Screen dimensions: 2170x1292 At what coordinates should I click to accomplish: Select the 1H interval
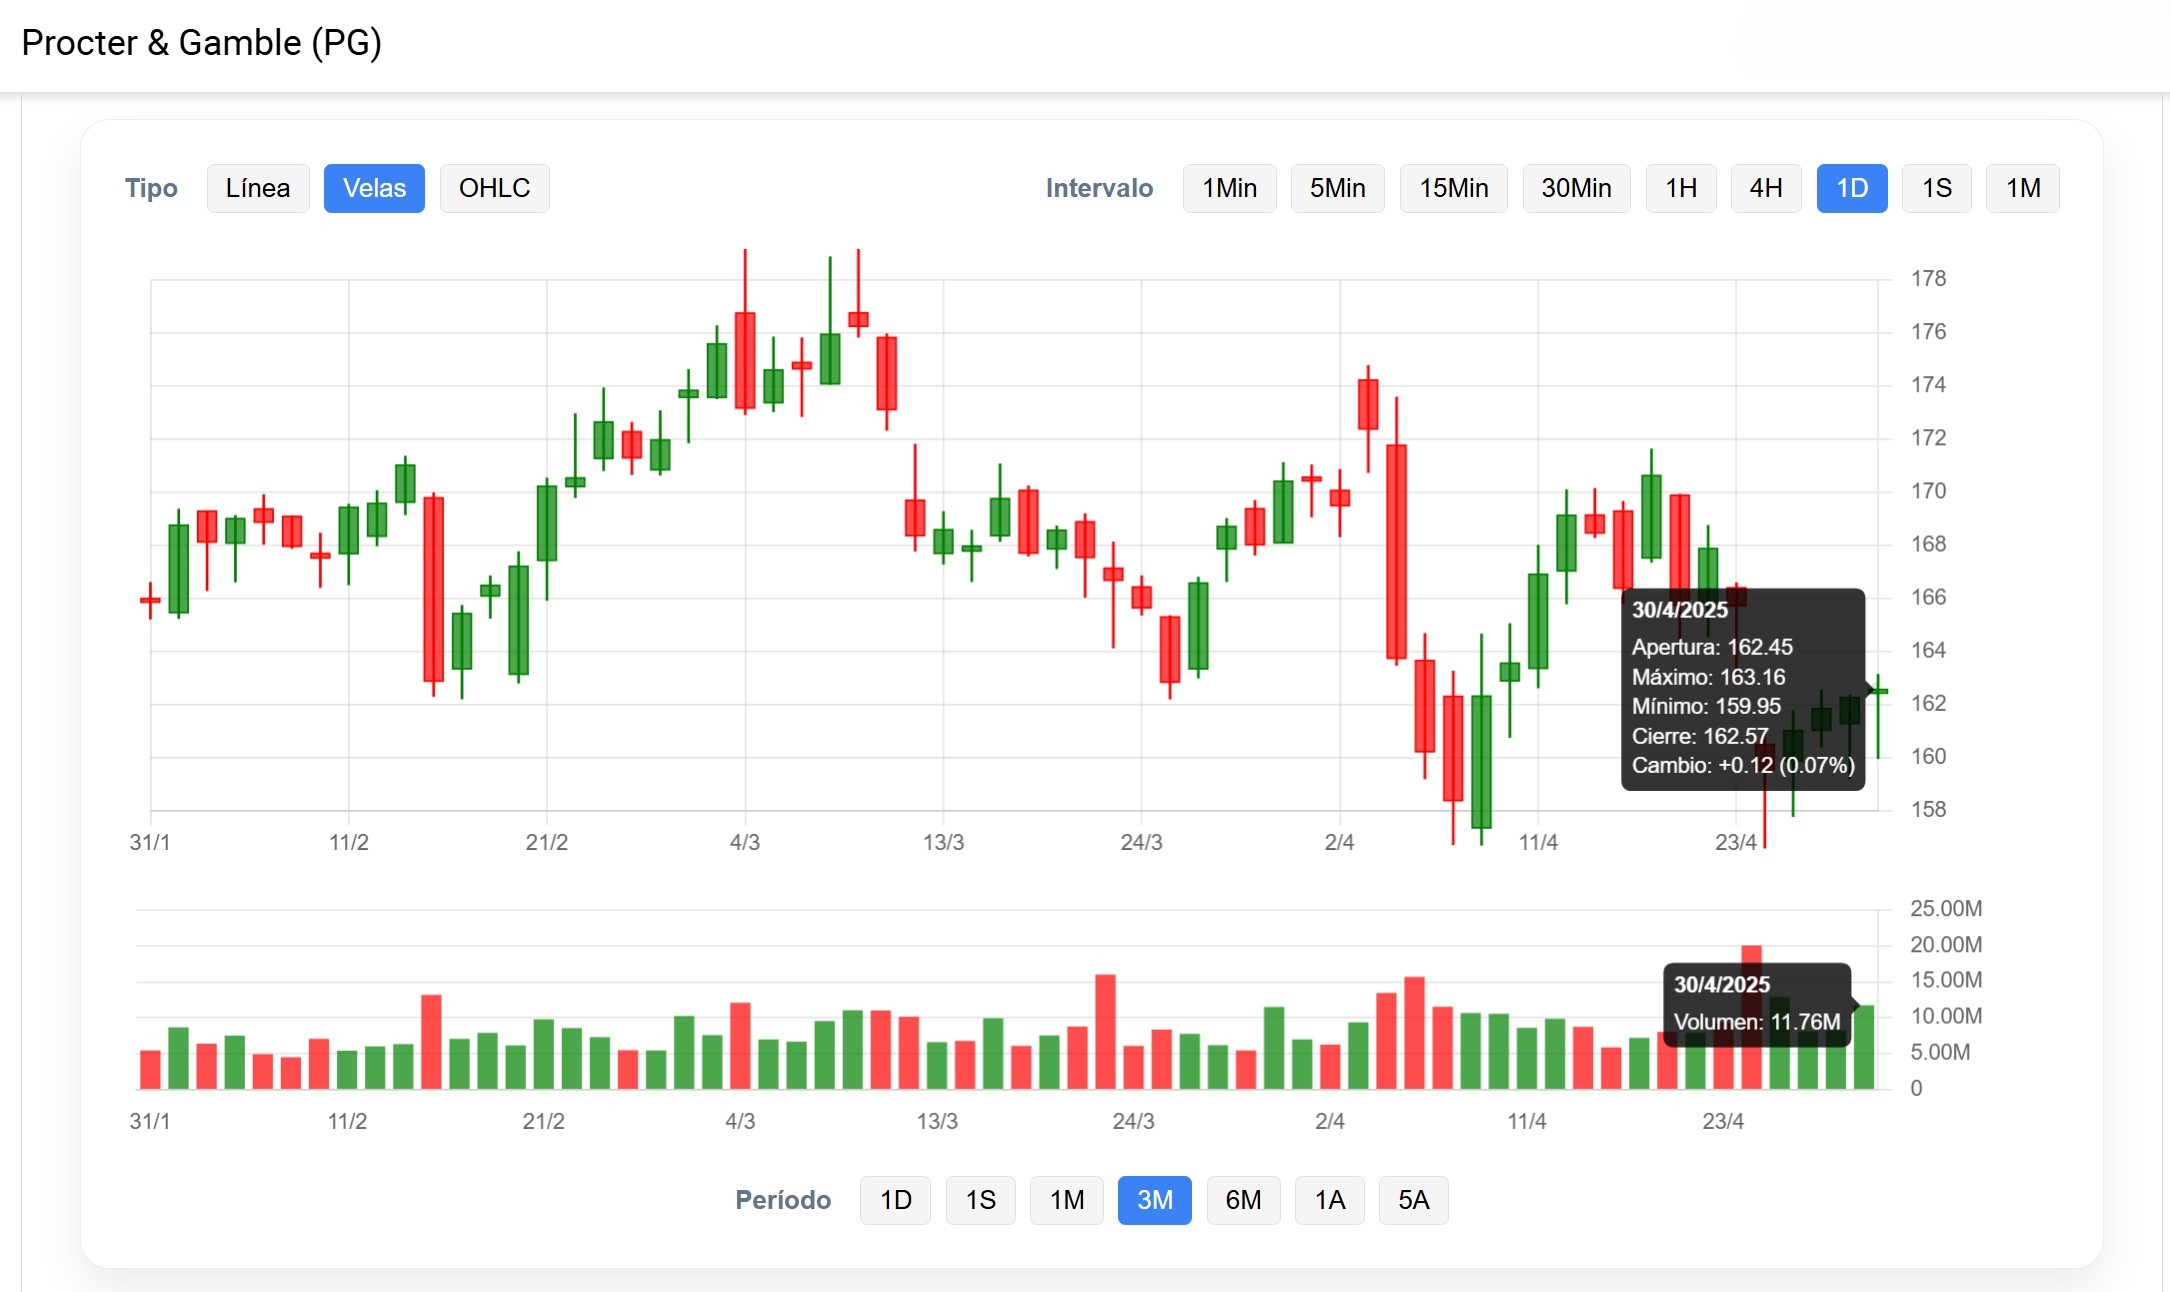click(1681, 188)
